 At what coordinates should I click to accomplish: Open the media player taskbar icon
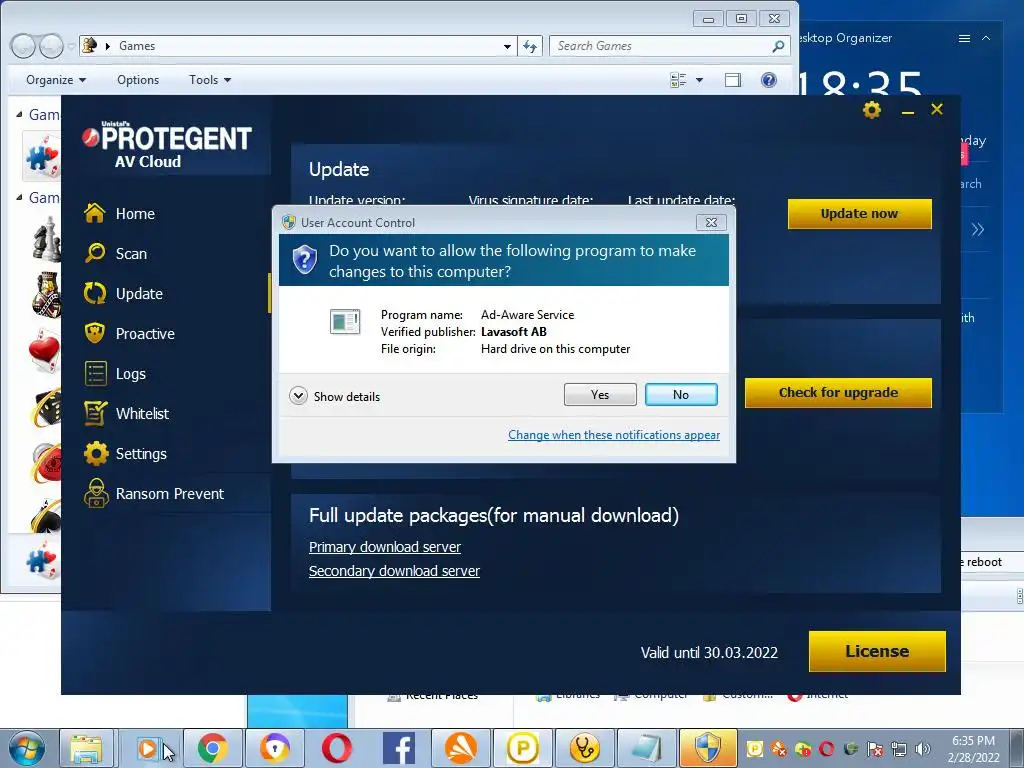click(148, 748)
